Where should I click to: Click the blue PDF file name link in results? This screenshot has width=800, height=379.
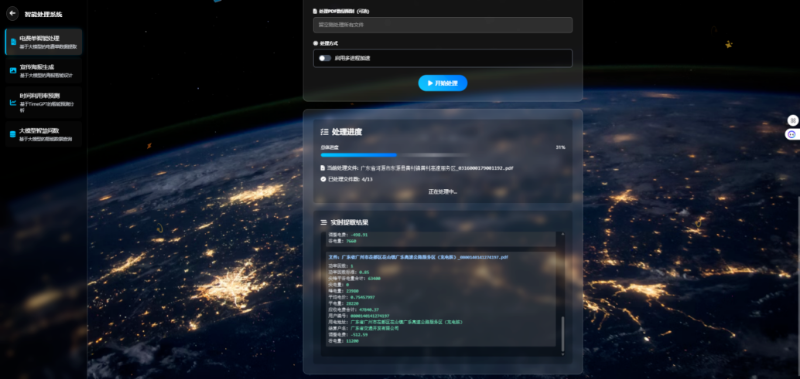pyautogui.click(x=417, y=258)
